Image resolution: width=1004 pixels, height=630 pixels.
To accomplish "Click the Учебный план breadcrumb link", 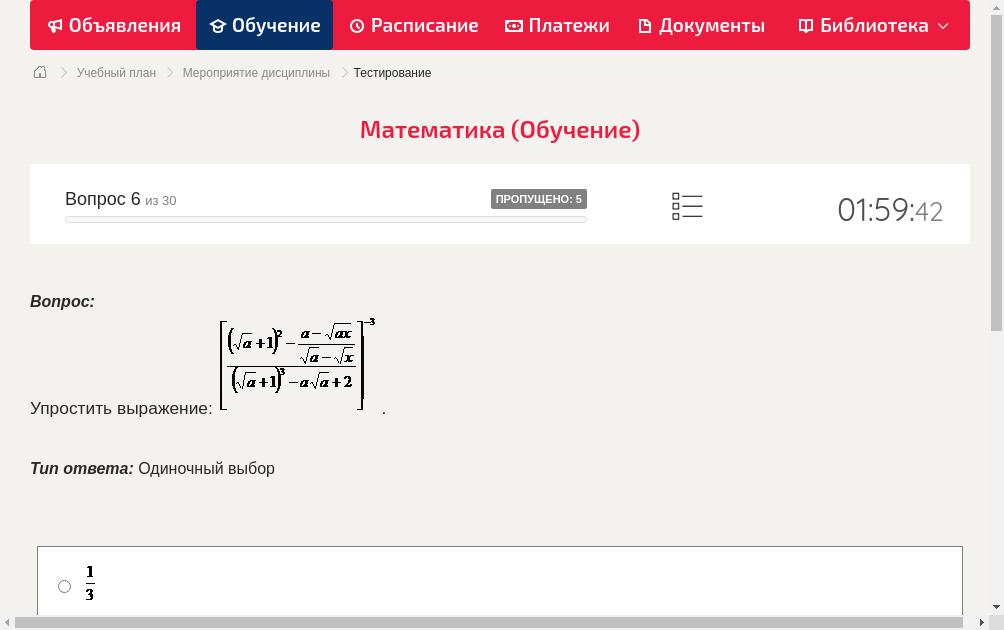I will click(117, 72).
